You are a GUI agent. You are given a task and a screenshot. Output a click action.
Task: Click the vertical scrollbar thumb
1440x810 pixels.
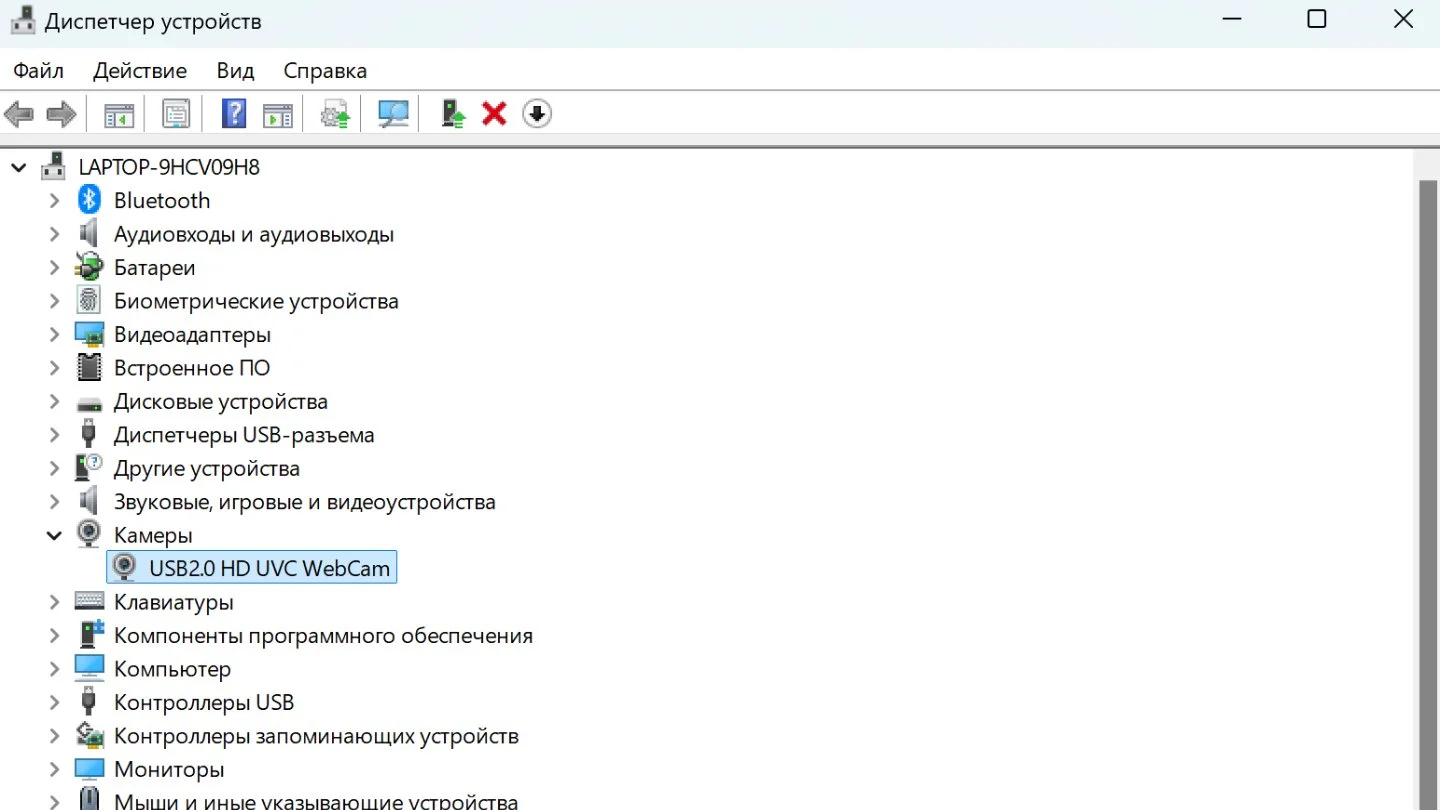pos(1428,495)
